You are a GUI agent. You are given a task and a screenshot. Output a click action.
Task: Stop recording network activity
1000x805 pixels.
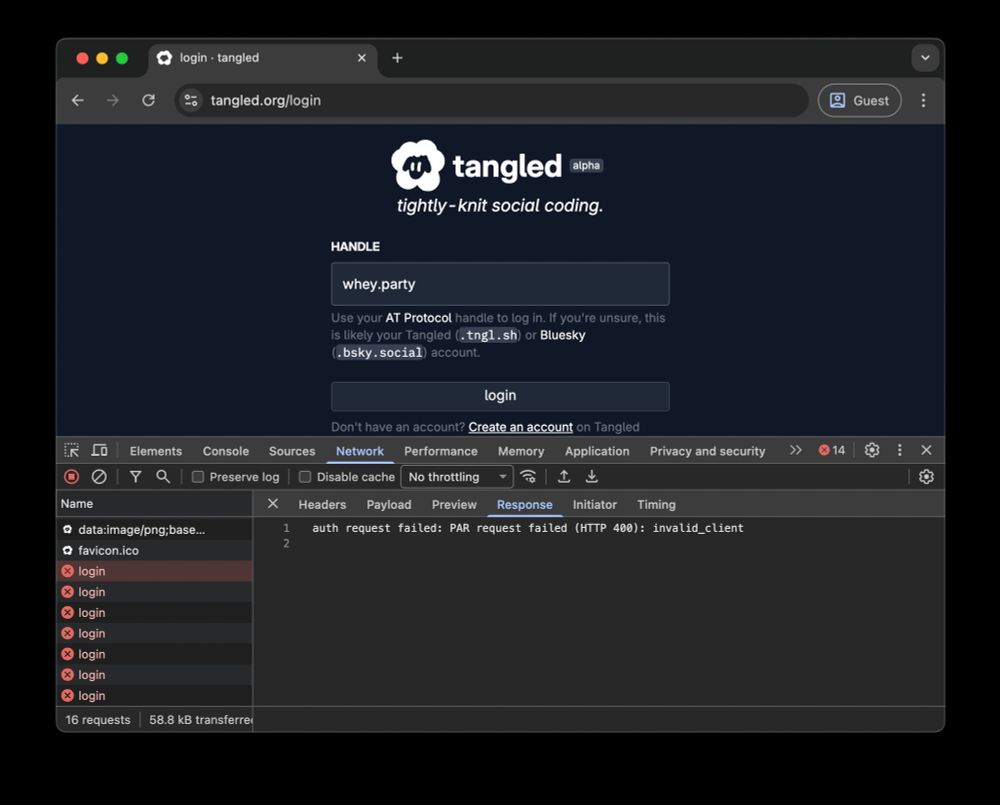coord(71,477)
